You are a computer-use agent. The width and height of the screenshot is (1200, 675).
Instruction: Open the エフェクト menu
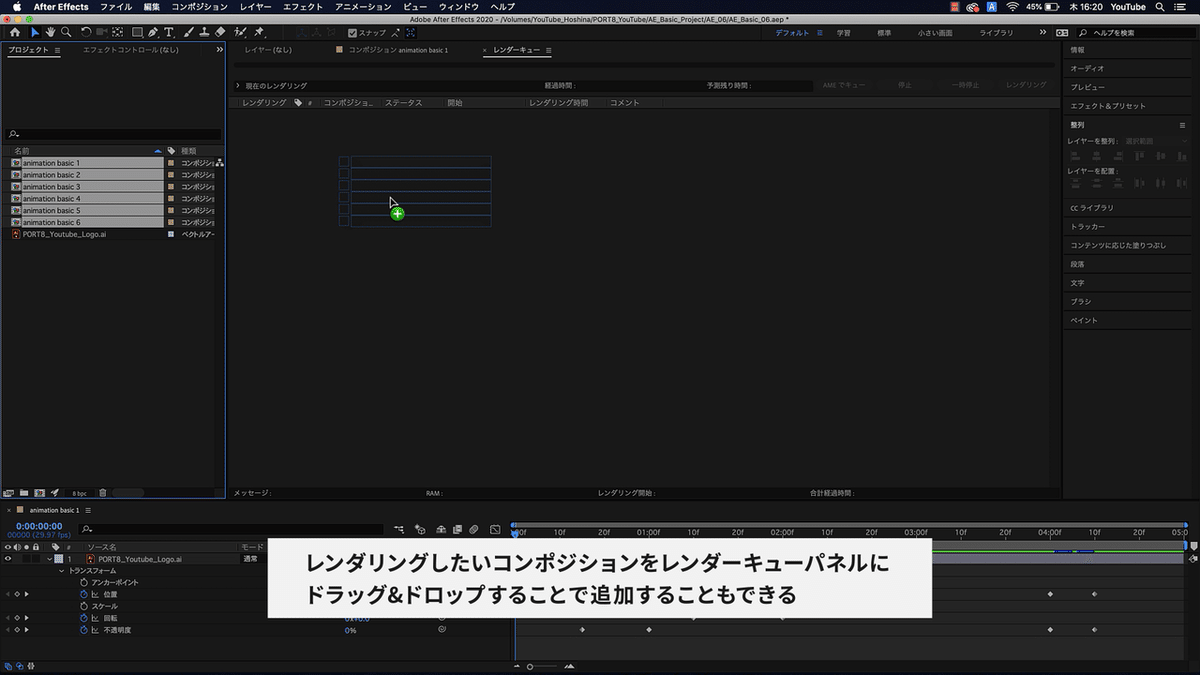303,6
